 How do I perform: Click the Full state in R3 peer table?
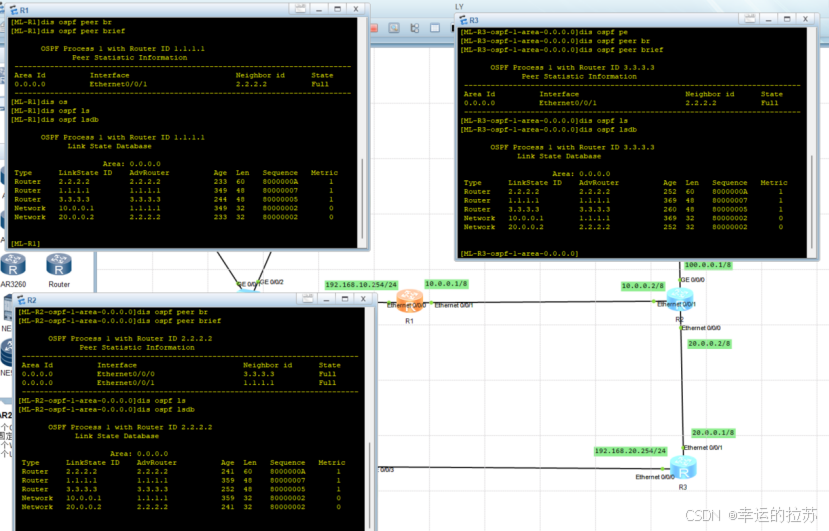point(769,103)
